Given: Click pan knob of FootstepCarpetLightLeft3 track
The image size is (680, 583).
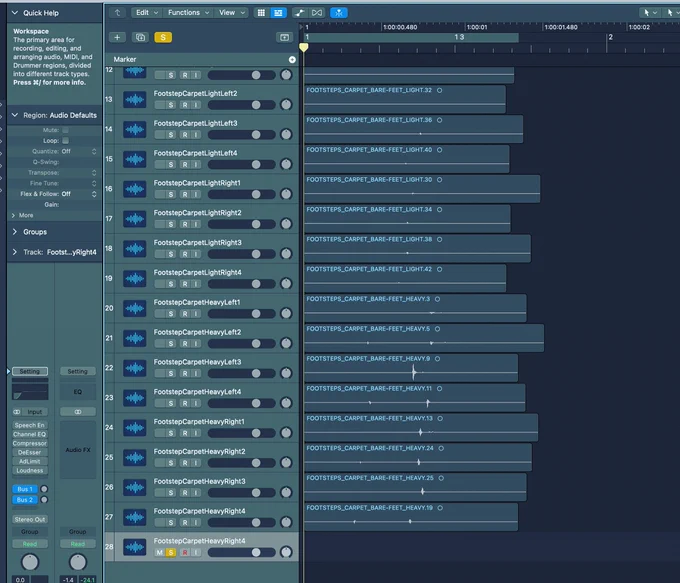Looking at the screenshot, I should 286,134.
